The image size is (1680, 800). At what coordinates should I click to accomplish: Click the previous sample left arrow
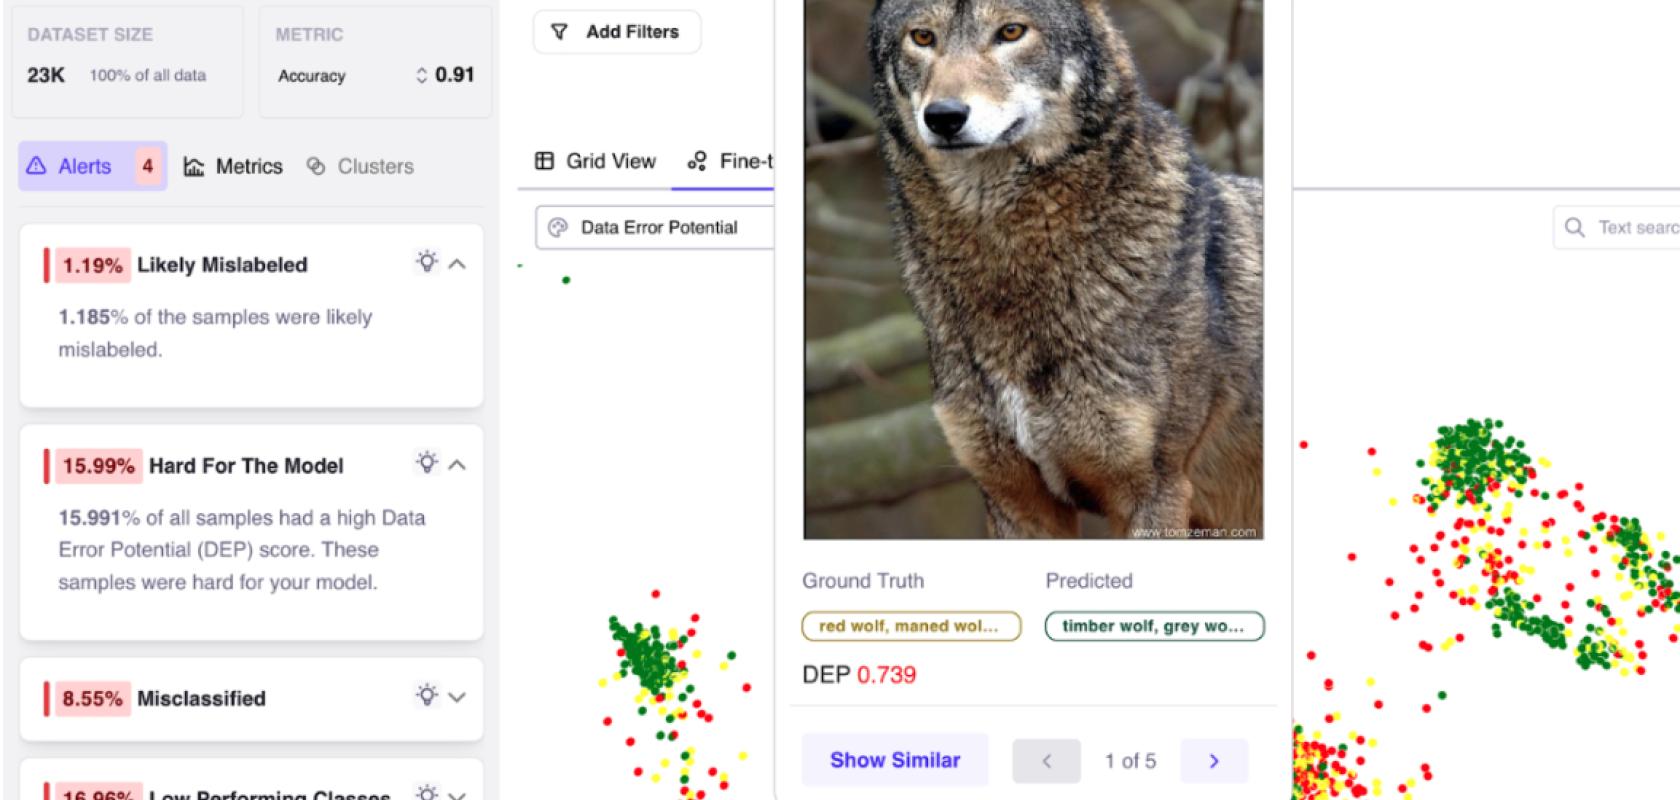[x=1047, y=761]
